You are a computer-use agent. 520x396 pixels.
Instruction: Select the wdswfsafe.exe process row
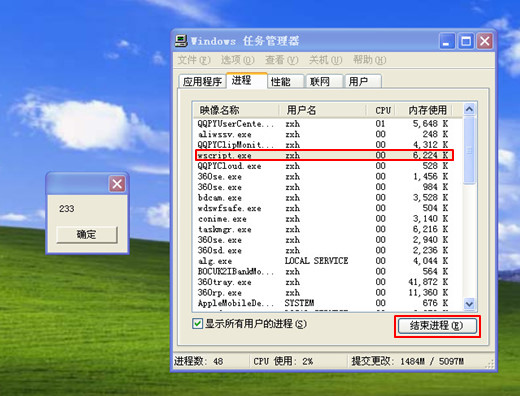click(x=324, y=208)
